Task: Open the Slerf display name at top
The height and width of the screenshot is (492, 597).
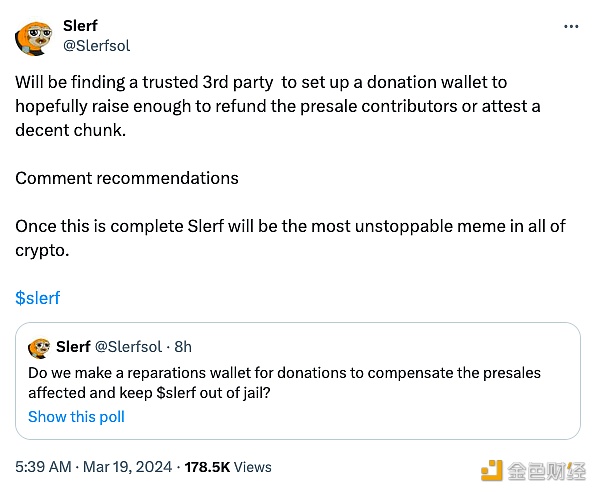Action: point(80,26)
